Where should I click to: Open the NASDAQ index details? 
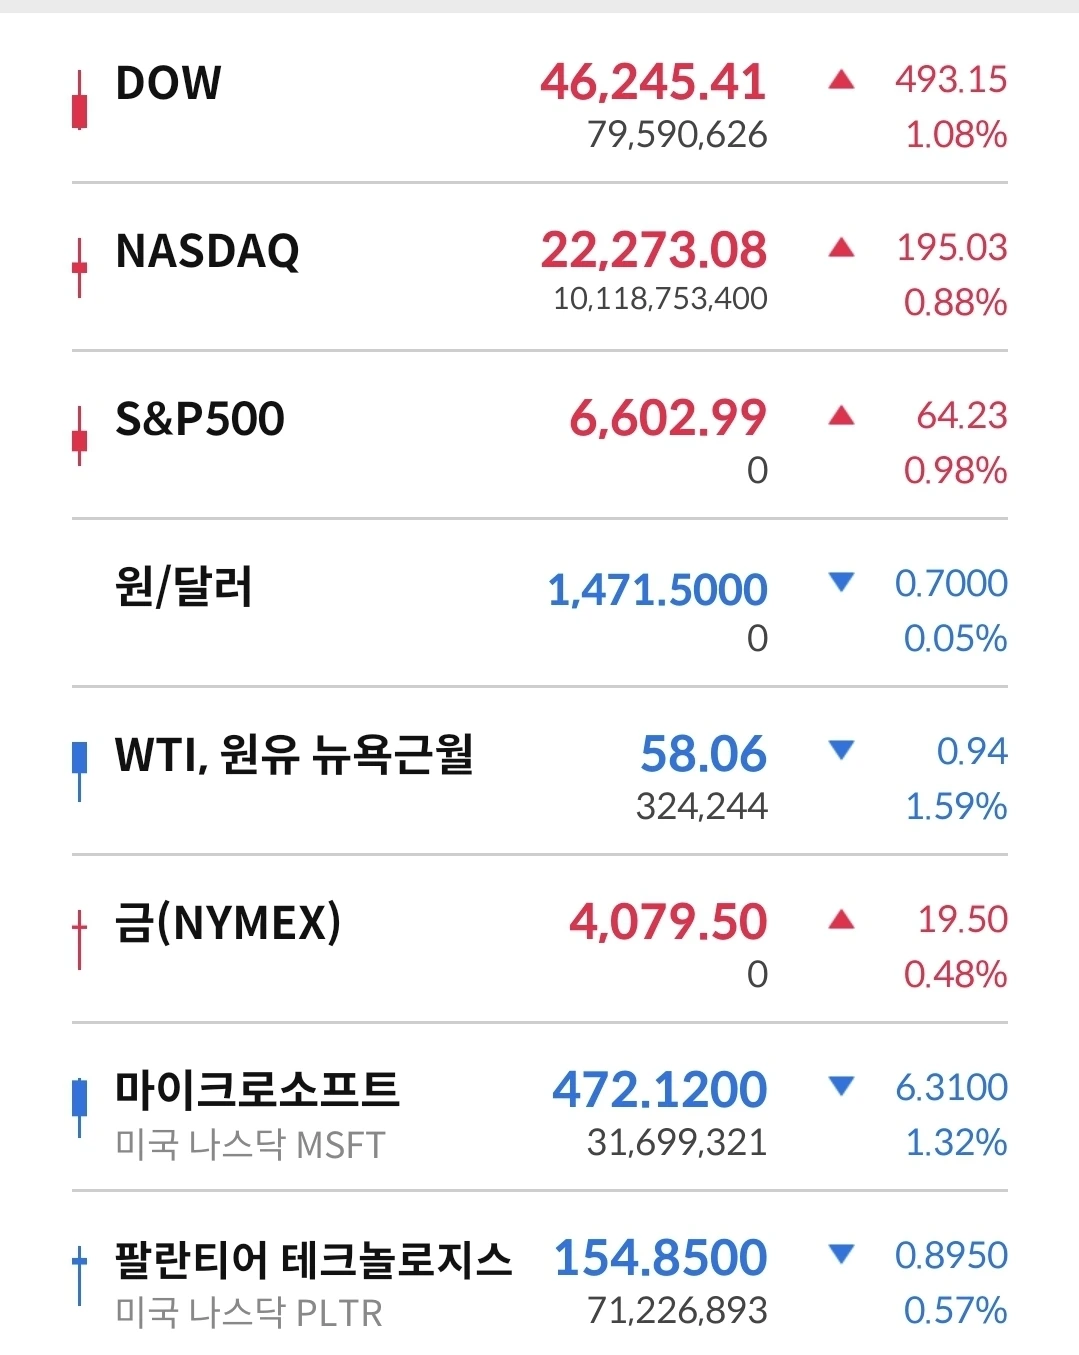pyautogui.click(x=540, y=267)
